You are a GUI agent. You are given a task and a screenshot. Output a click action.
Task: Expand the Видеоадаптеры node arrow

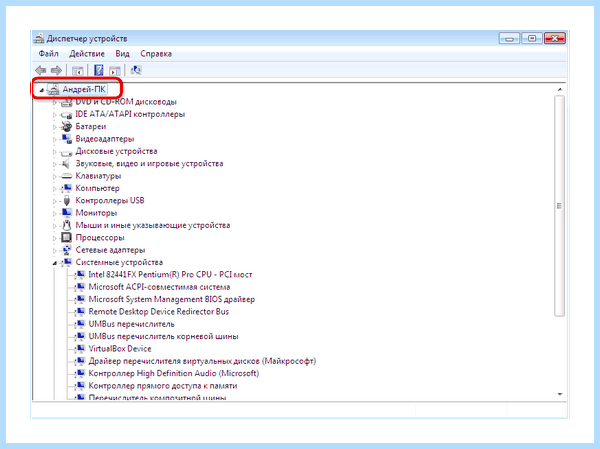click(54, 139)
